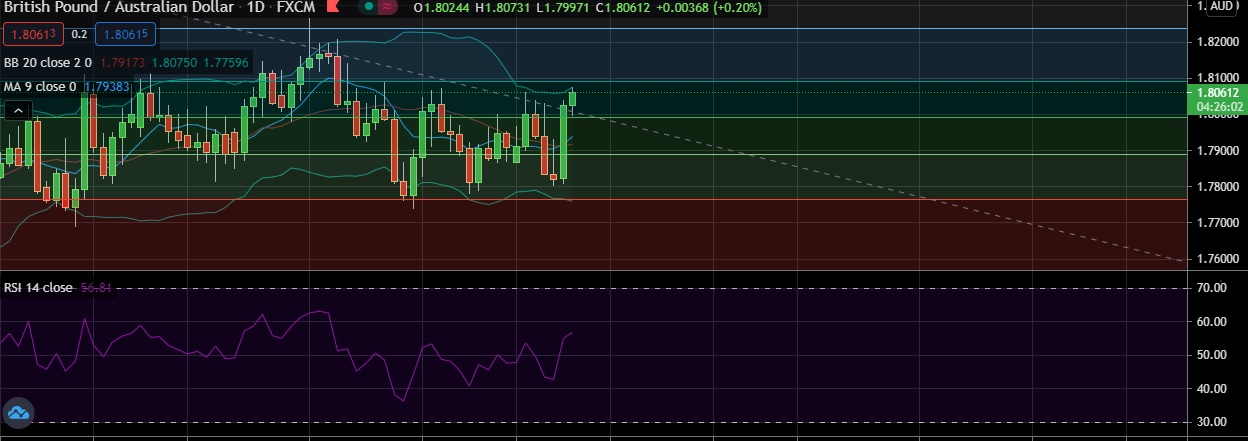Click the 30.00 RSI axis label
1248x441 pixels.
(1211, 422)
